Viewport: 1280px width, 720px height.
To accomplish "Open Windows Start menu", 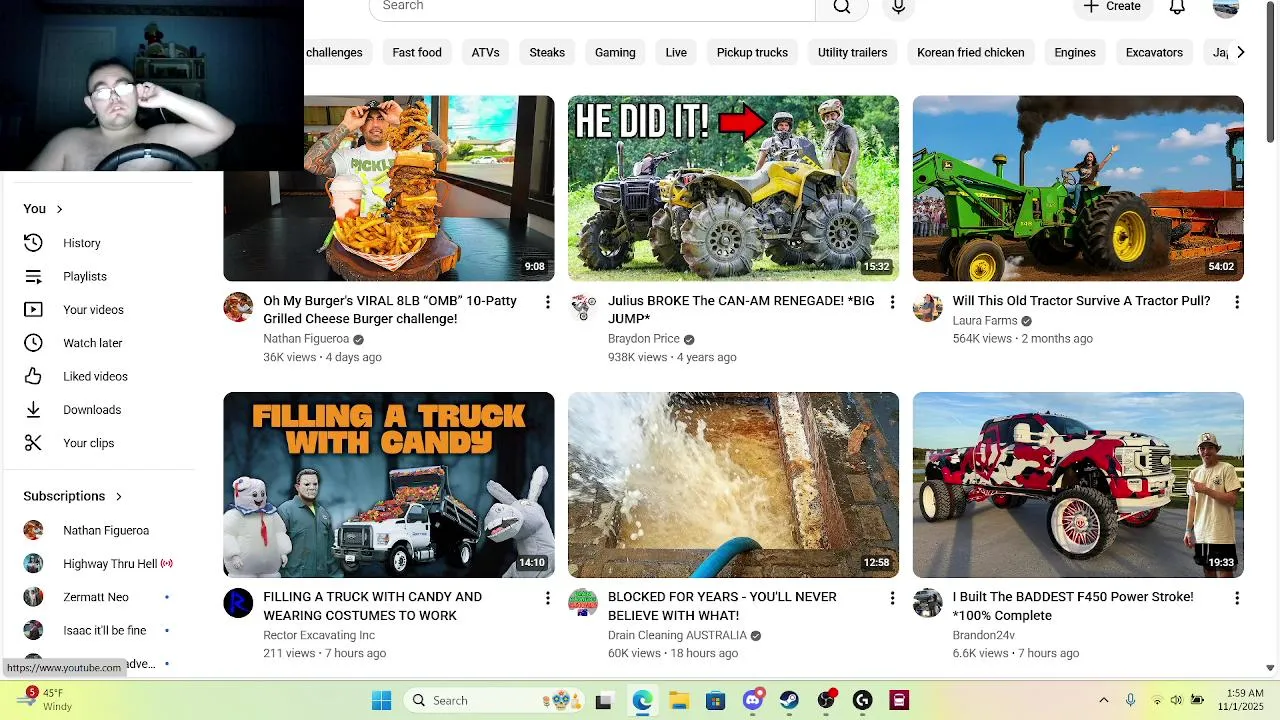I will coord(381,700).
